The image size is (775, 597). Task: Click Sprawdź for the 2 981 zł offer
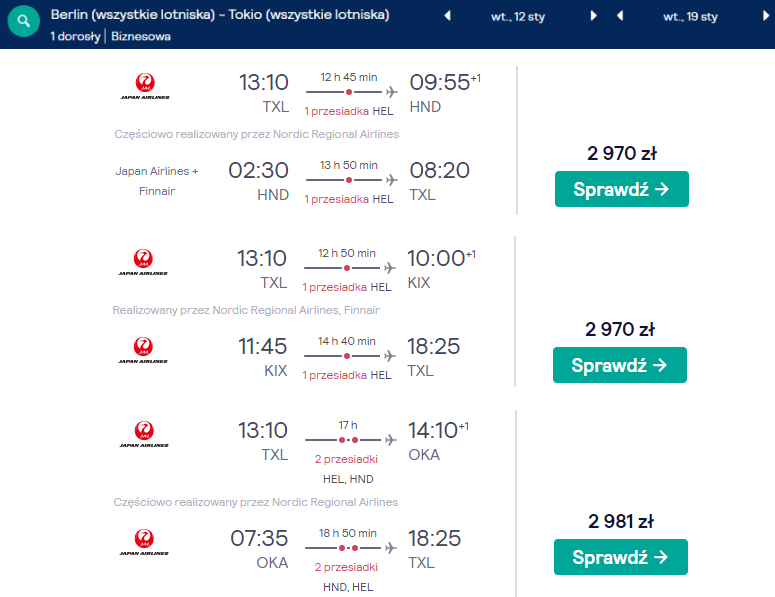(620, 556)
